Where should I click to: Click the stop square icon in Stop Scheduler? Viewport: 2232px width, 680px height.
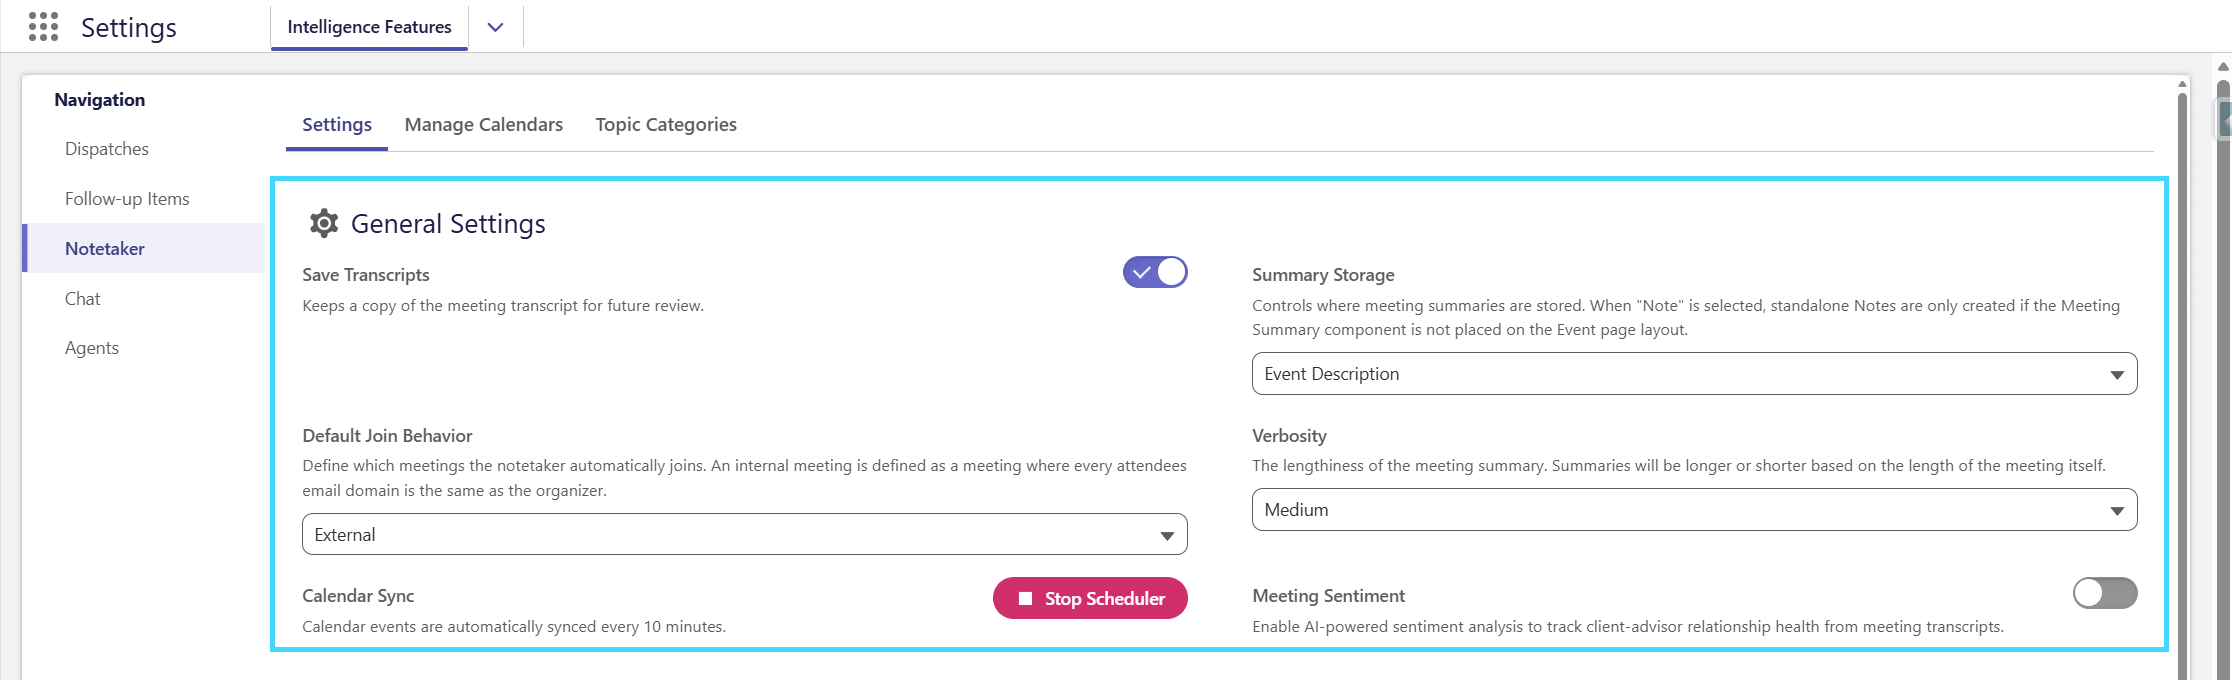pos(1025,598)
